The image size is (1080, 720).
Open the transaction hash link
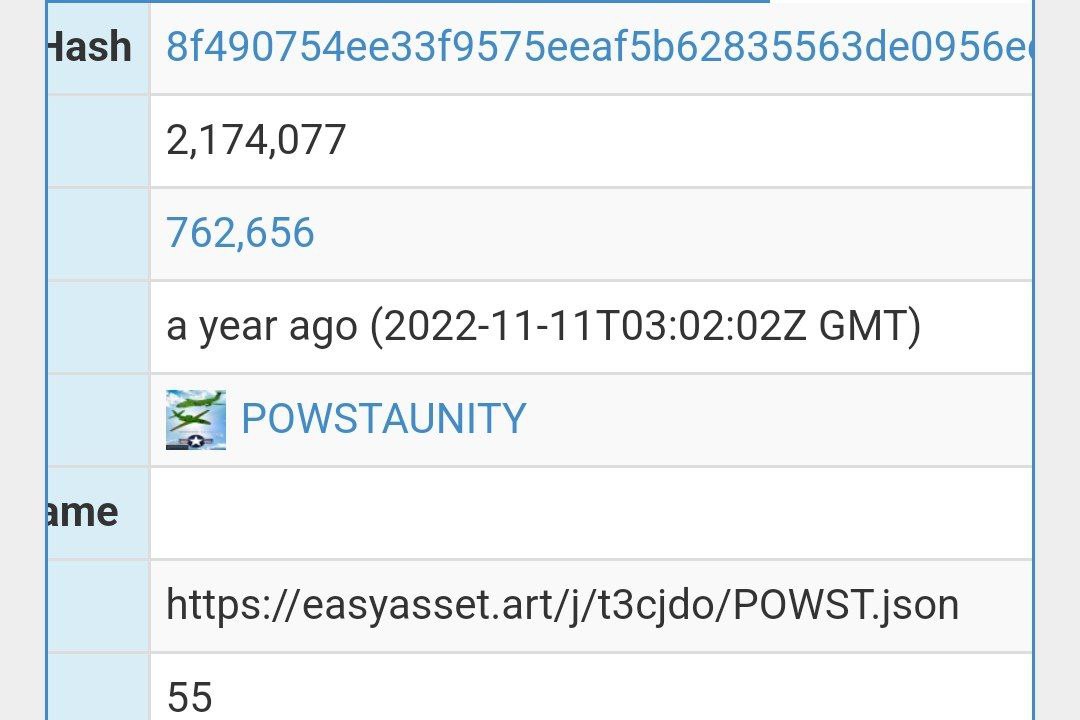(598, 47)
